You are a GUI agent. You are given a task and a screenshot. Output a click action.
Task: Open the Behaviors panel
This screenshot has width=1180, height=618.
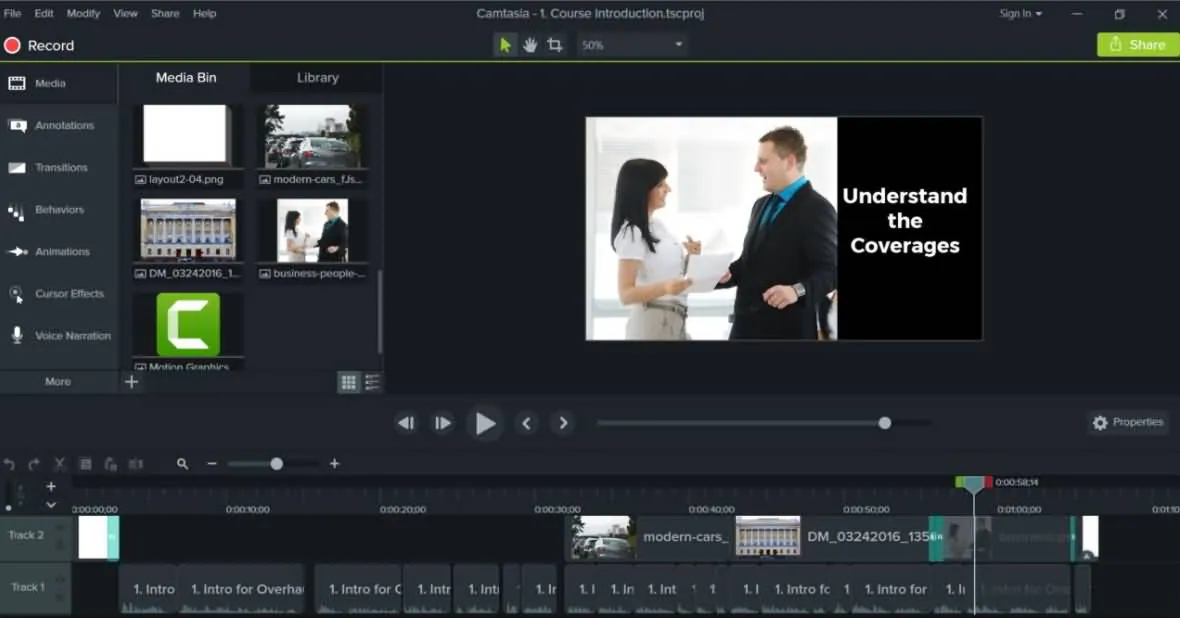click(59, 210)
